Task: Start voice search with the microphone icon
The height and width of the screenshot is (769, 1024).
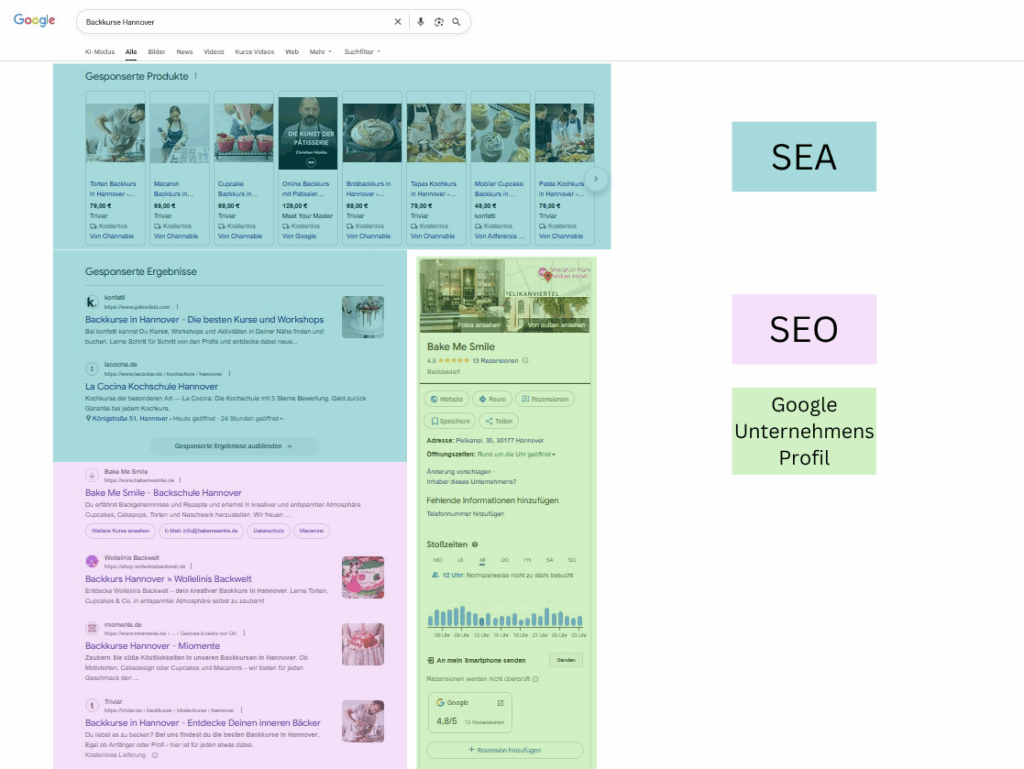Action: pyautogui.click(x=420, y=21)
